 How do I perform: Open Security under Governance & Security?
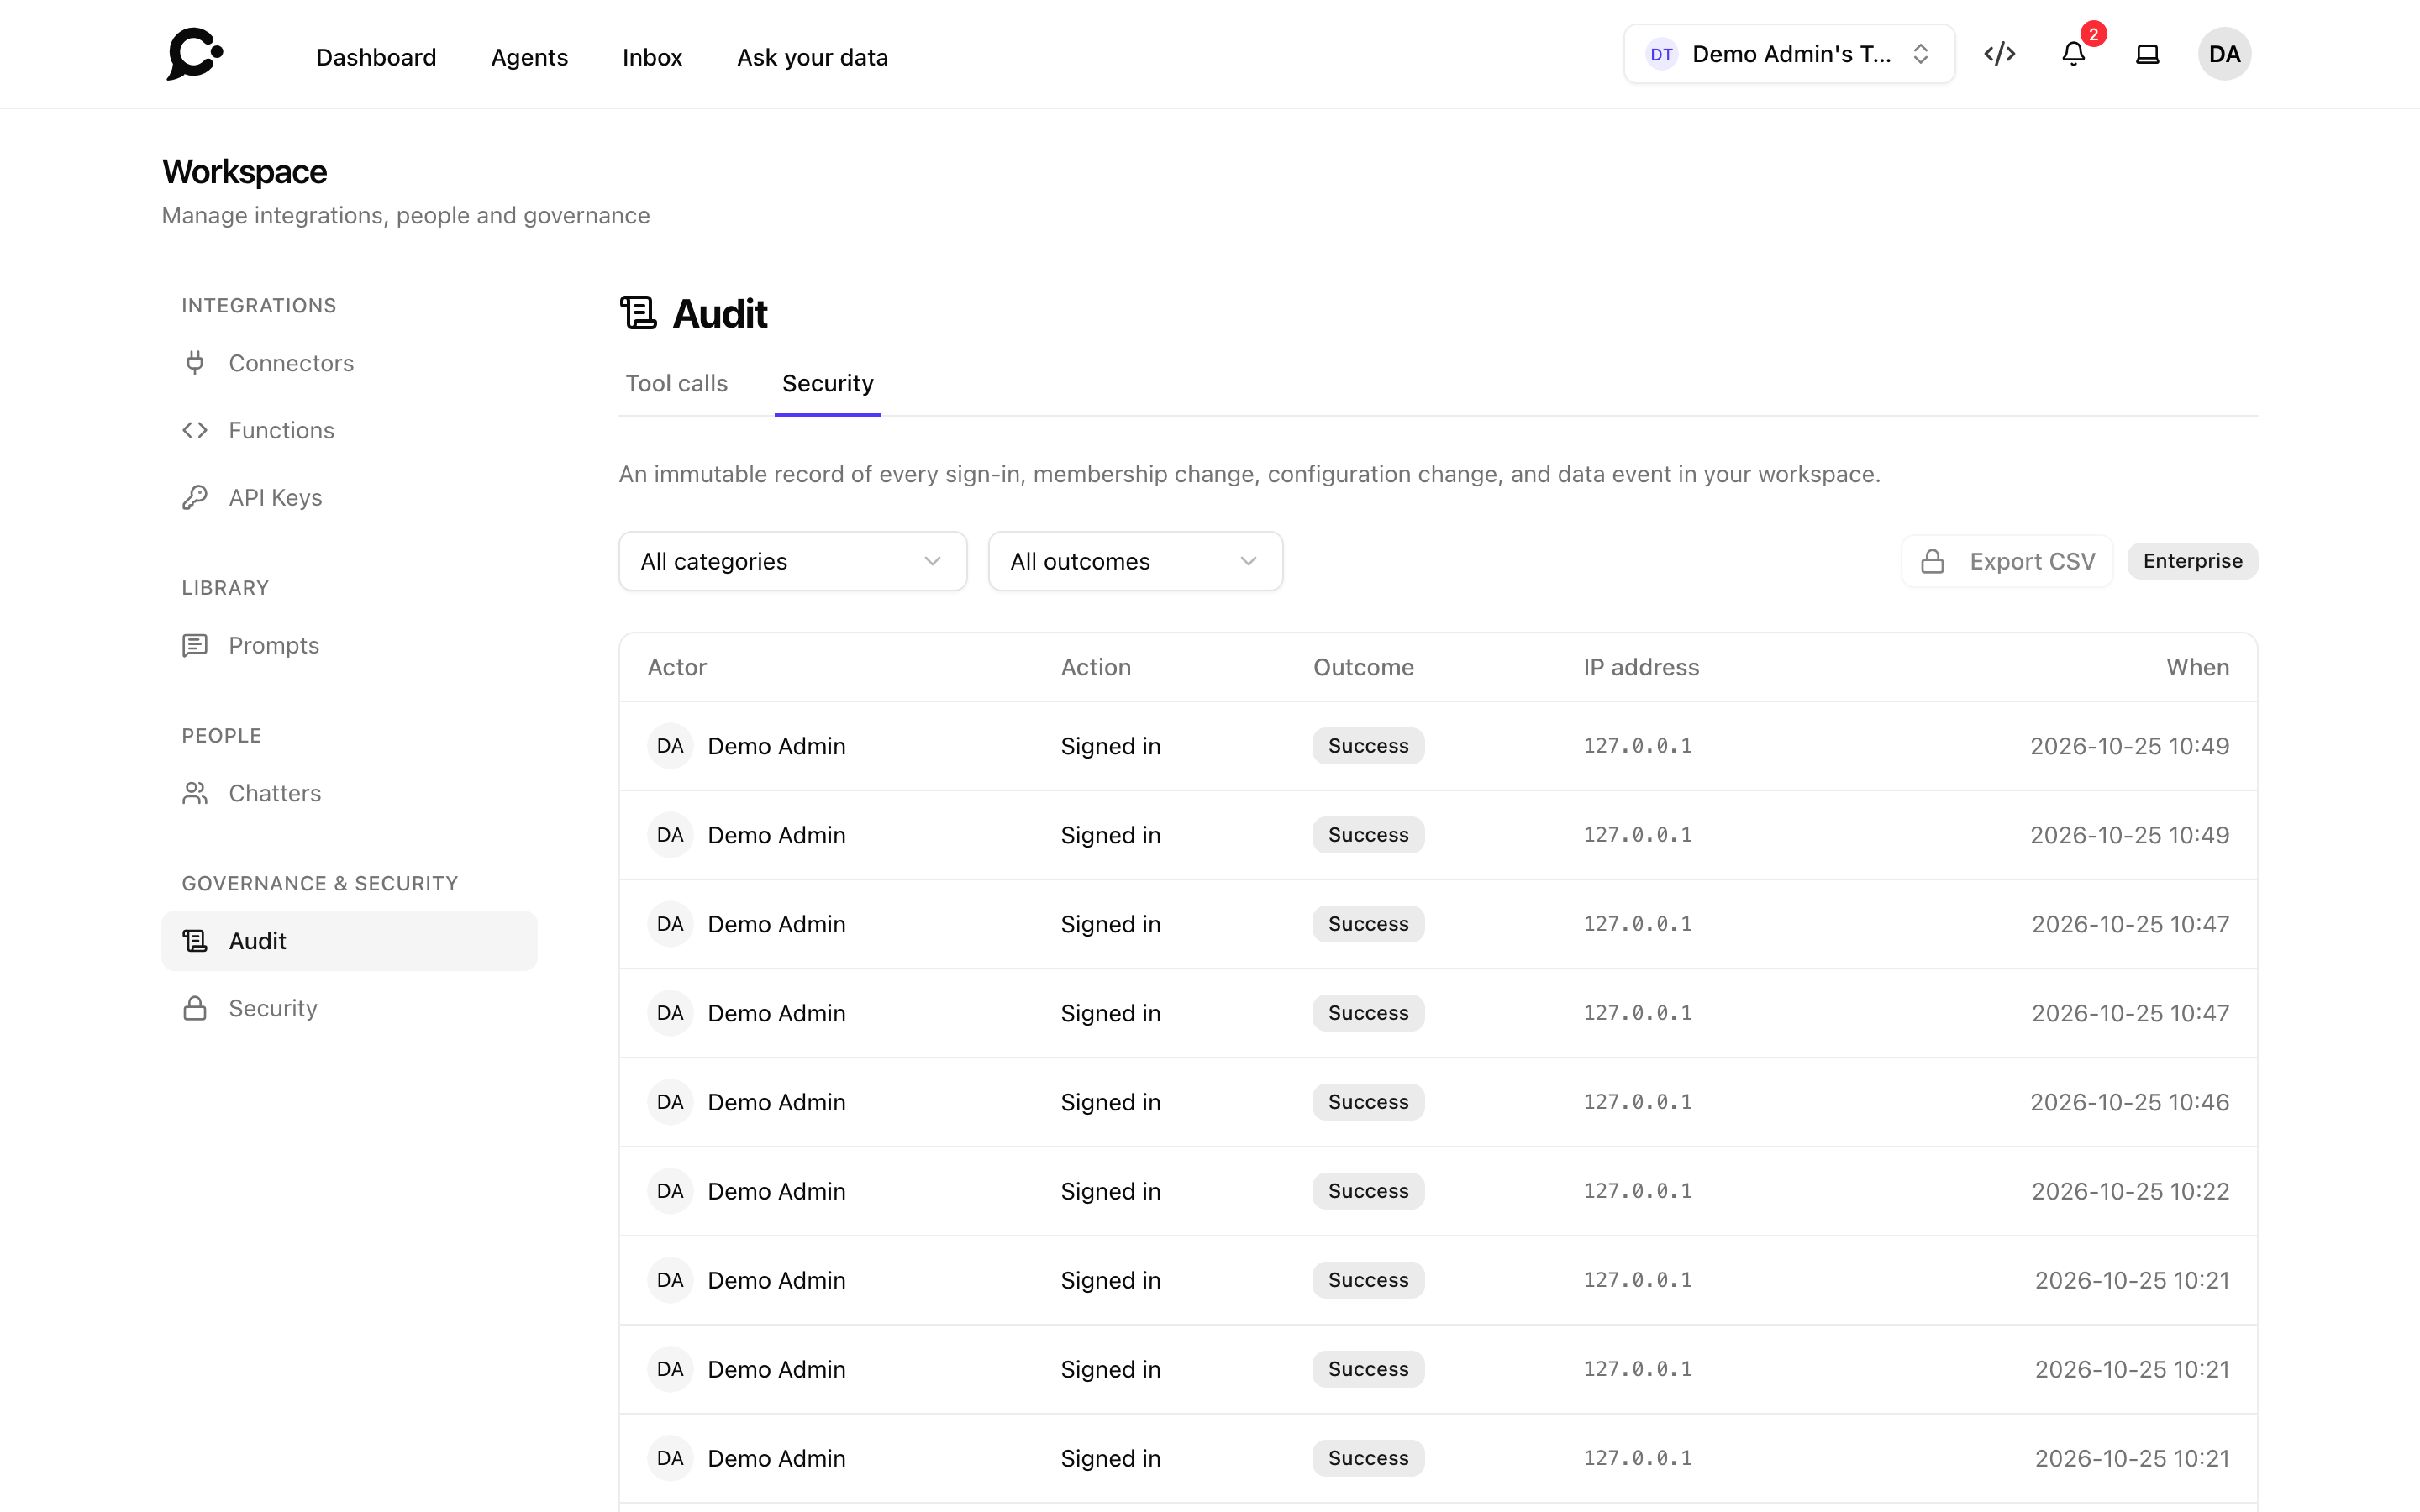click(349, 1008)
